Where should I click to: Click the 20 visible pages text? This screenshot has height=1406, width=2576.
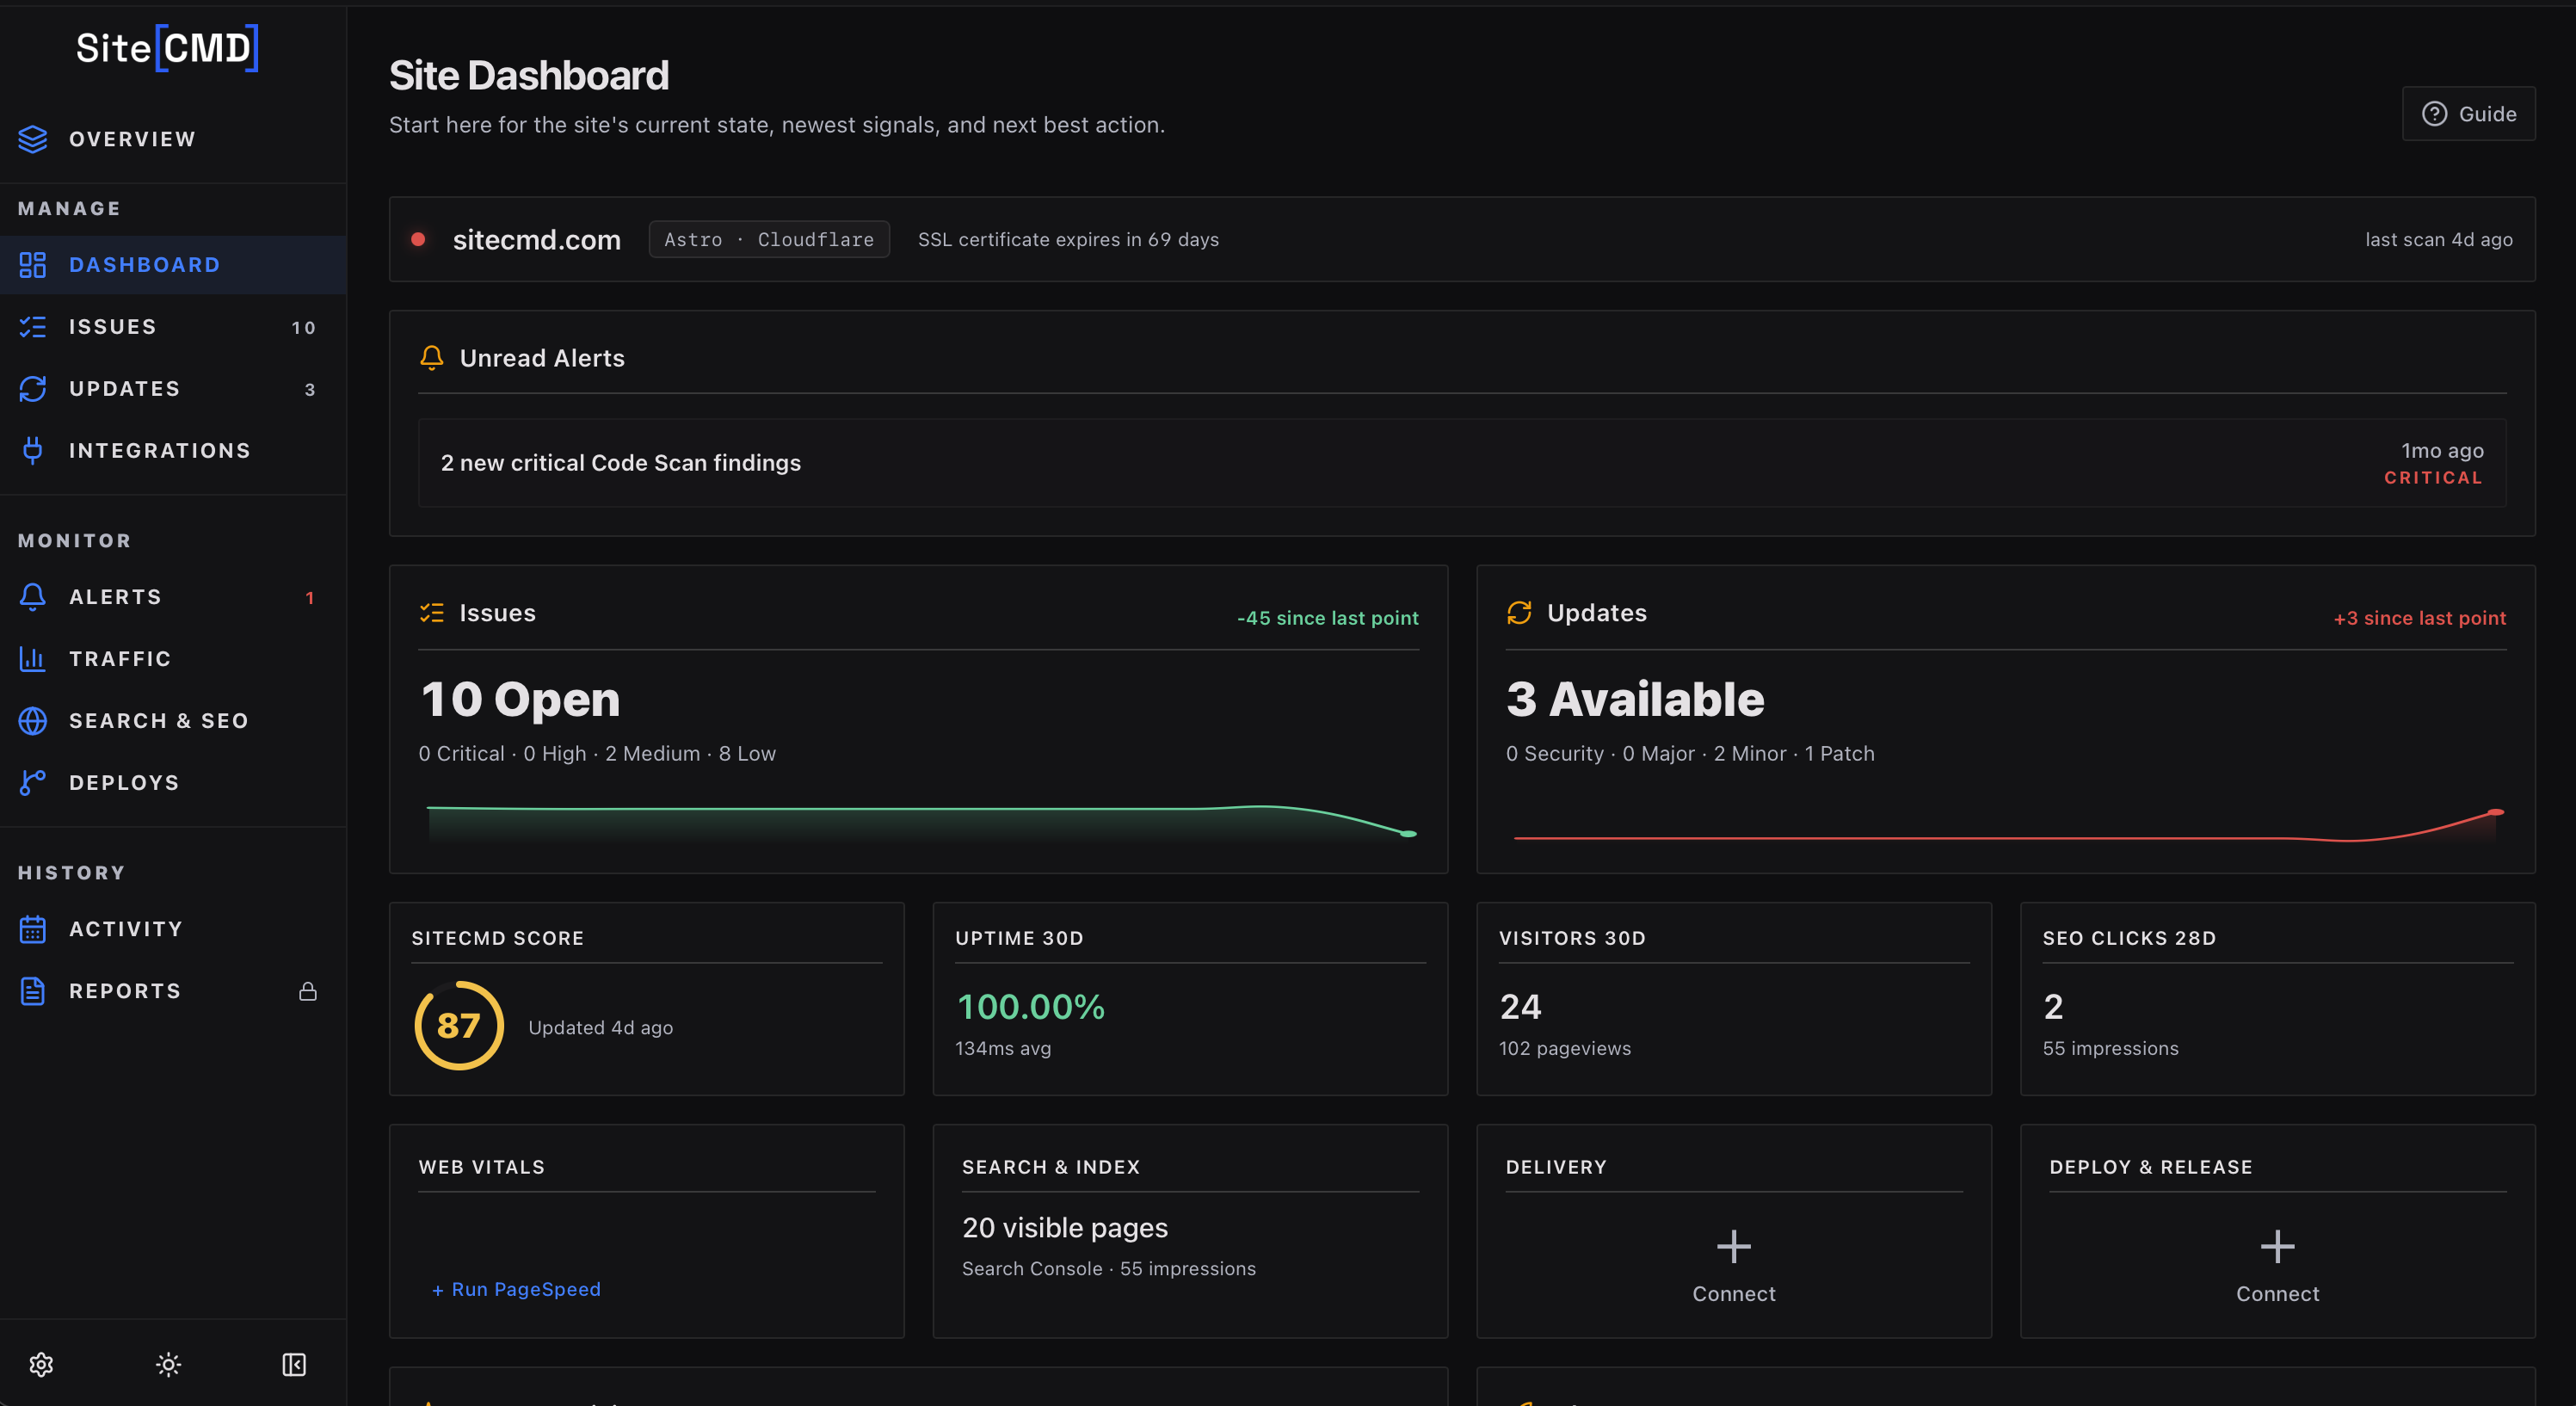point(1065,1228)
